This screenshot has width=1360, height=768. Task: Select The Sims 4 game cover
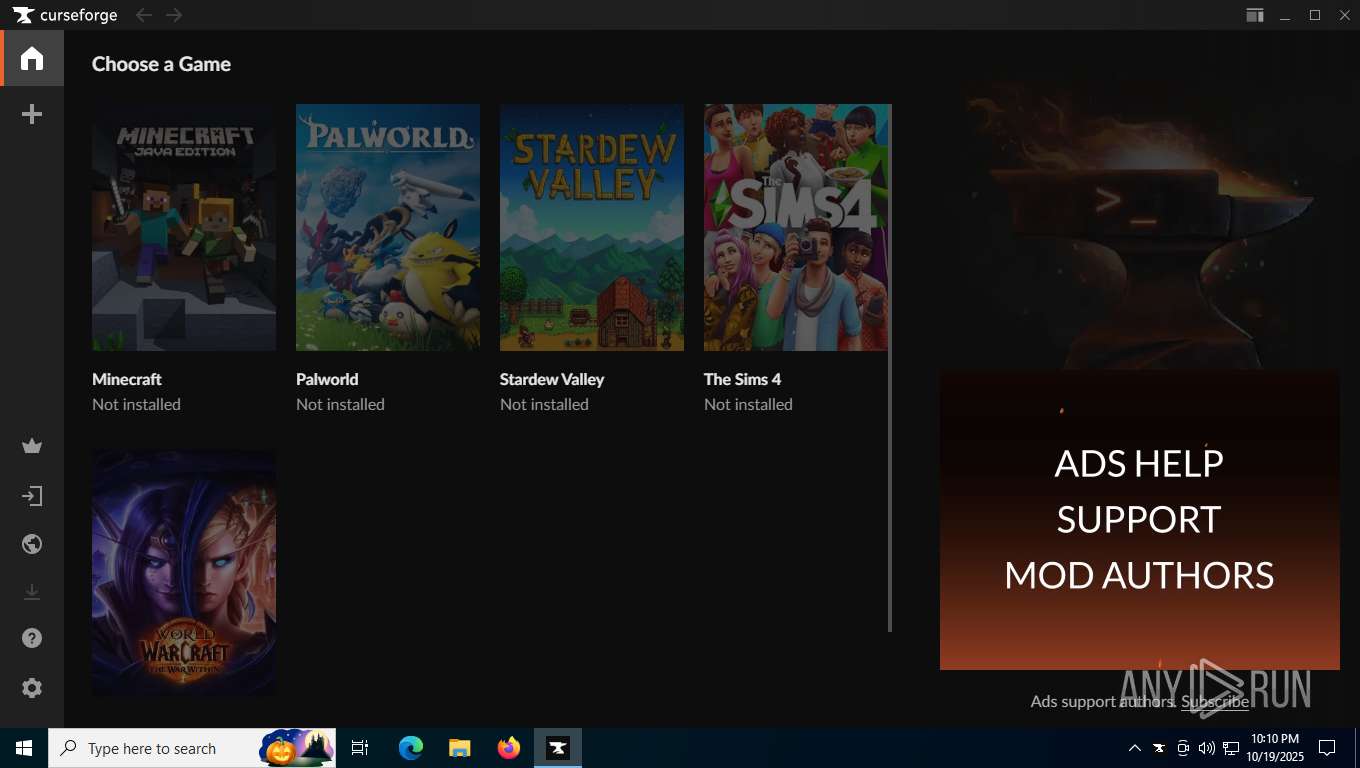796,227
